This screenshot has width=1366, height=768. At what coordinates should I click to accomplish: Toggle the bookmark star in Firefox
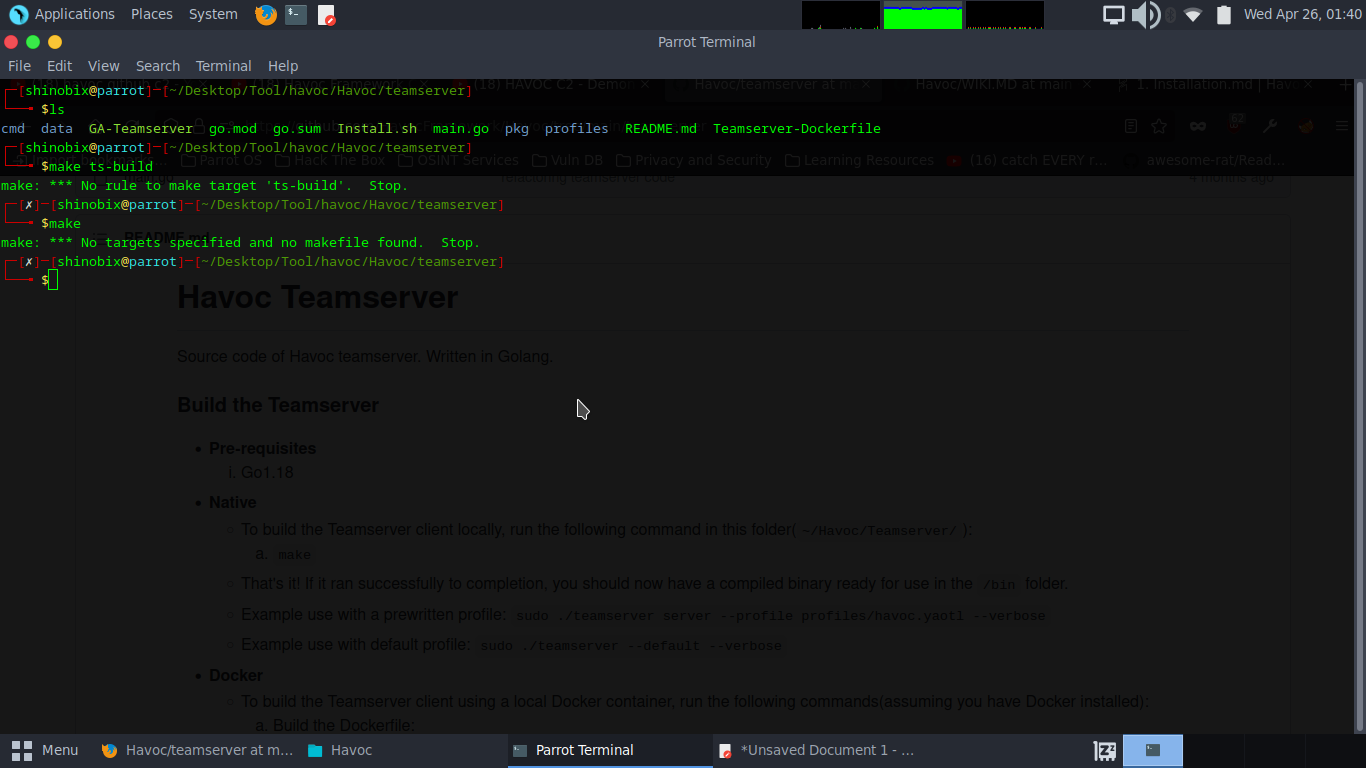coord(1158,126)
